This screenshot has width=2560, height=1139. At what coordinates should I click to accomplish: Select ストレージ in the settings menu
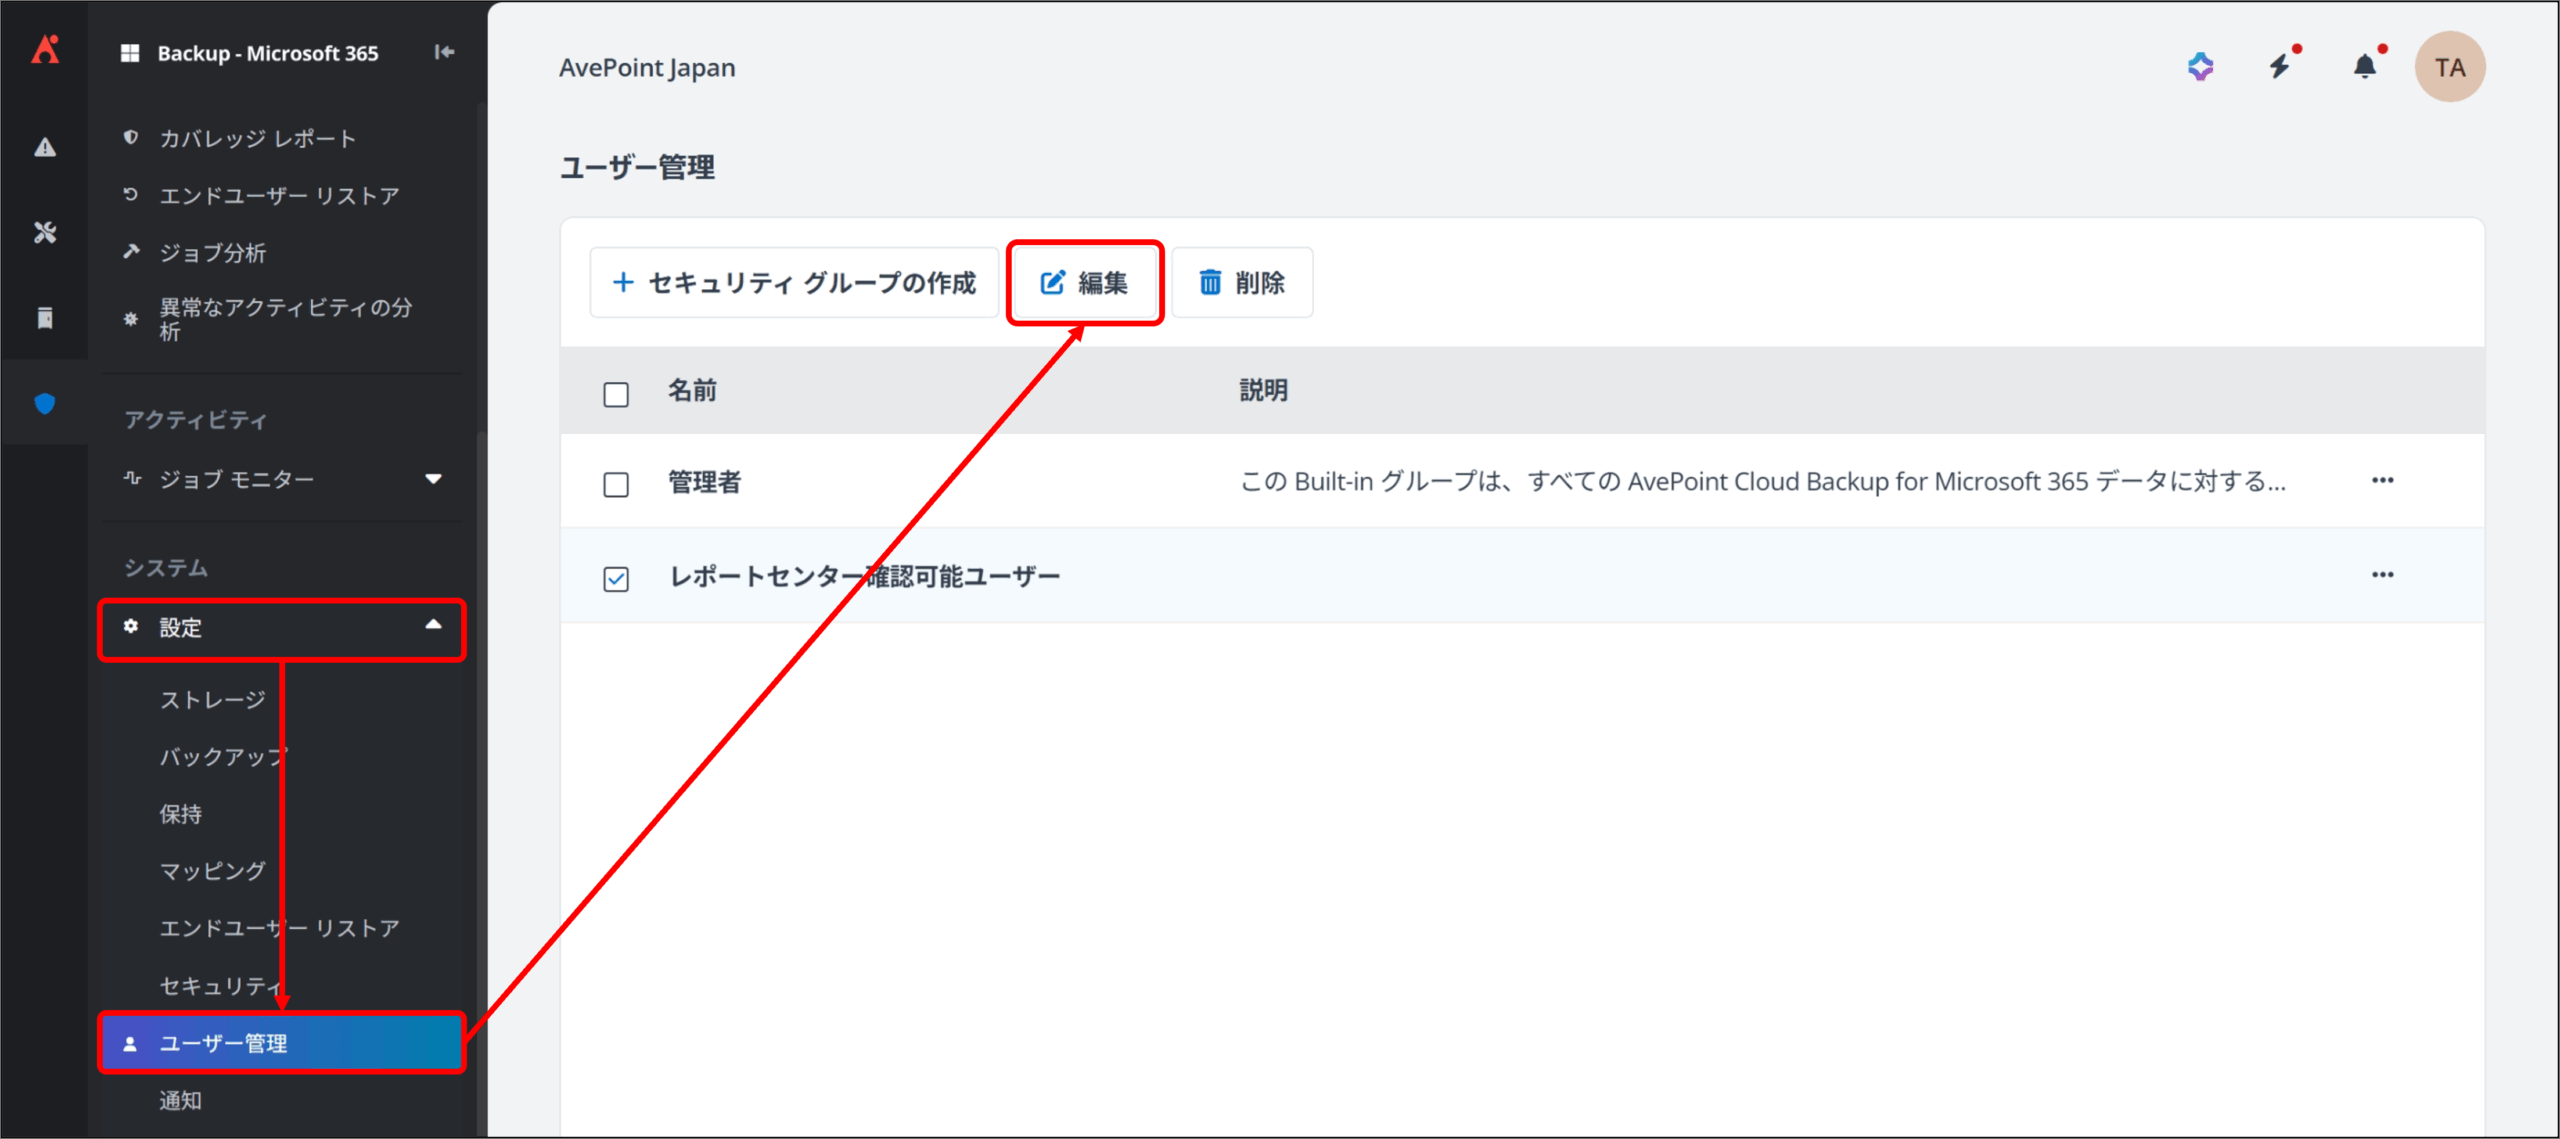point(213,700)
